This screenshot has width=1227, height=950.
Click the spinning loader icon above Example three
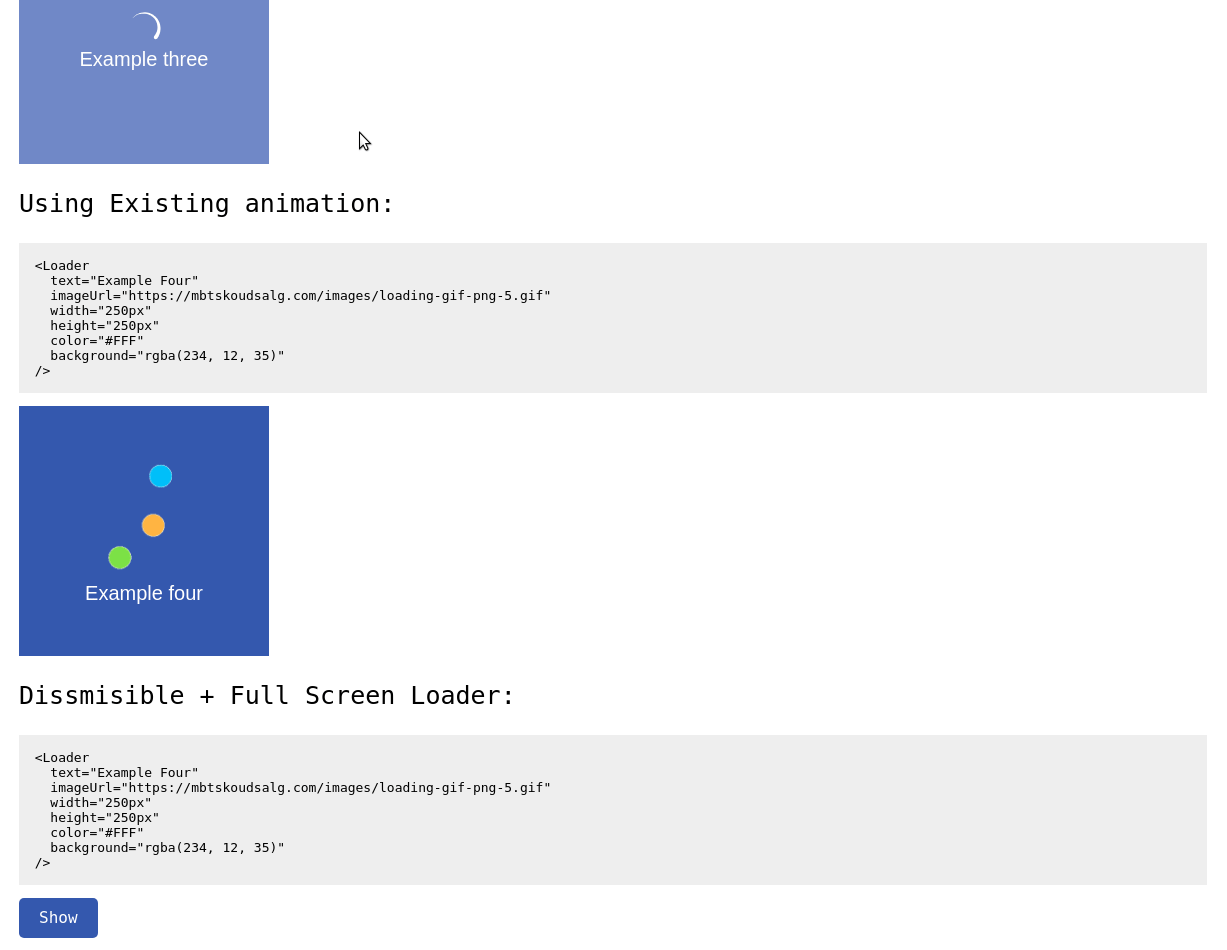(x=146, y=26)
